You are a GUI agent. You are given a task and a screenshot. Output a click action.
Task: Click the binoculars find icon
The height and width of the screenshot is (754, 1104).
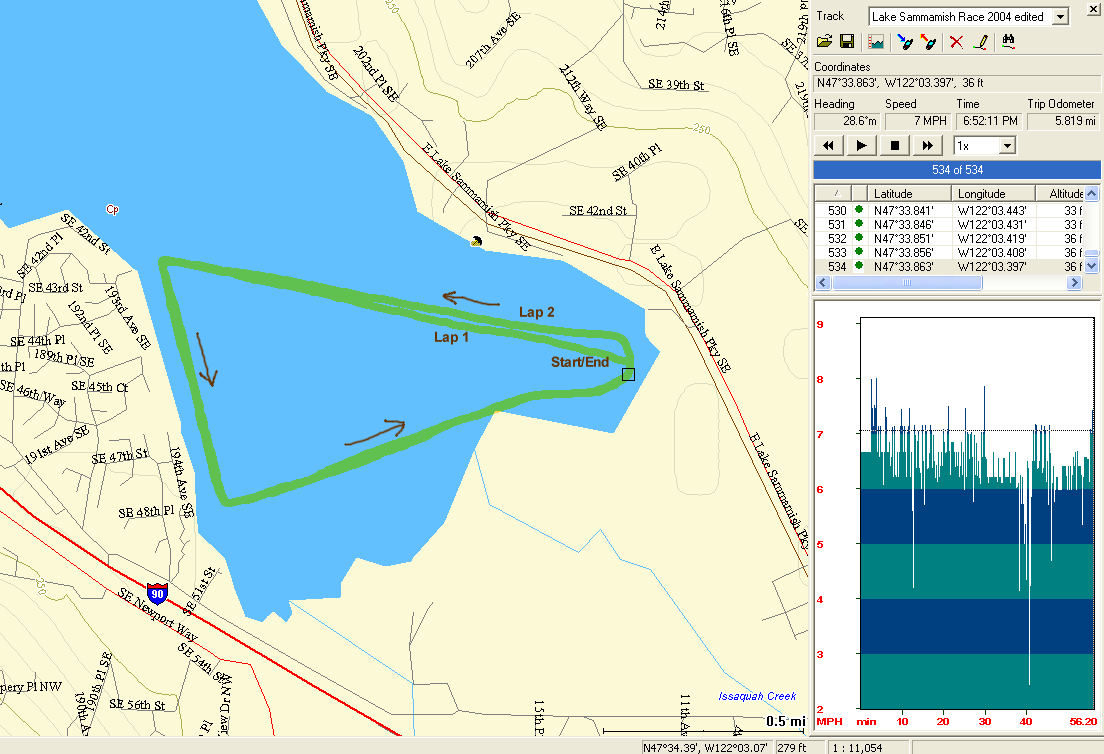click(1009, 42)
